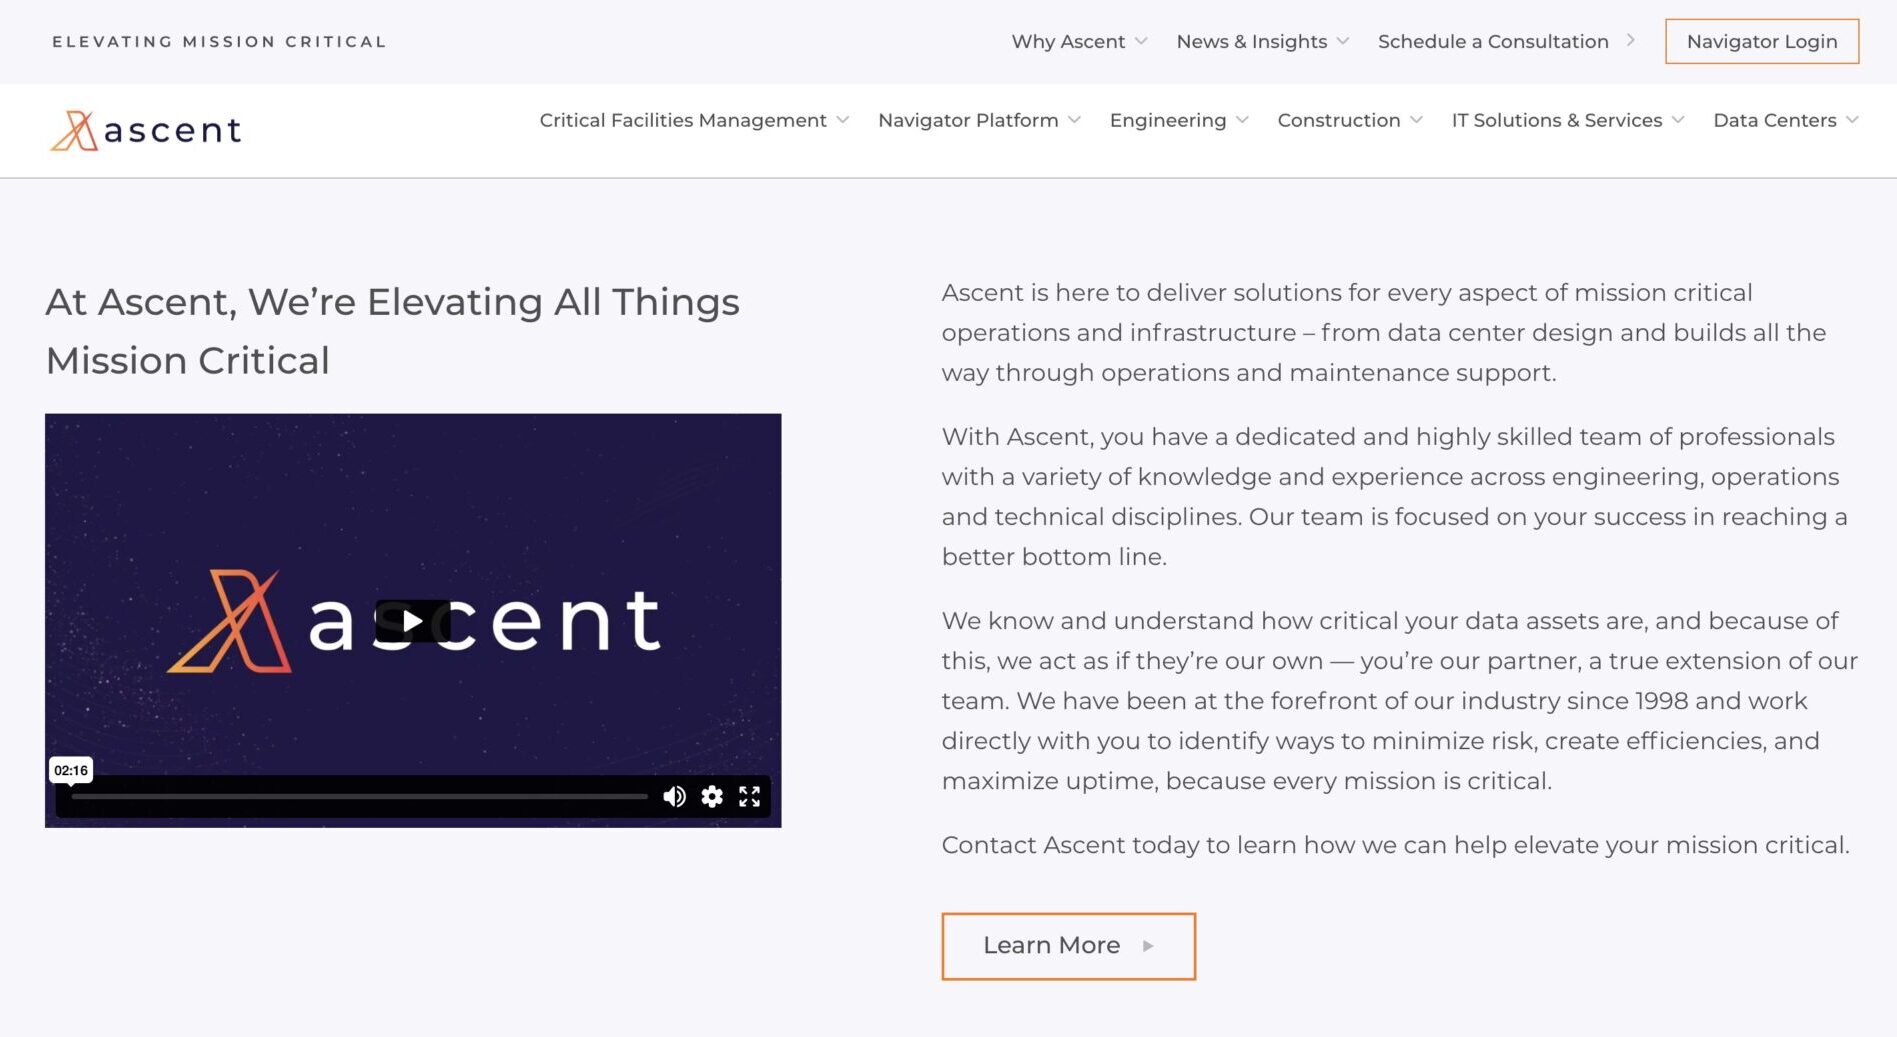Seek along the video progress bar
Screen dimensions: 1897x1037
click(x=360, y=796)
